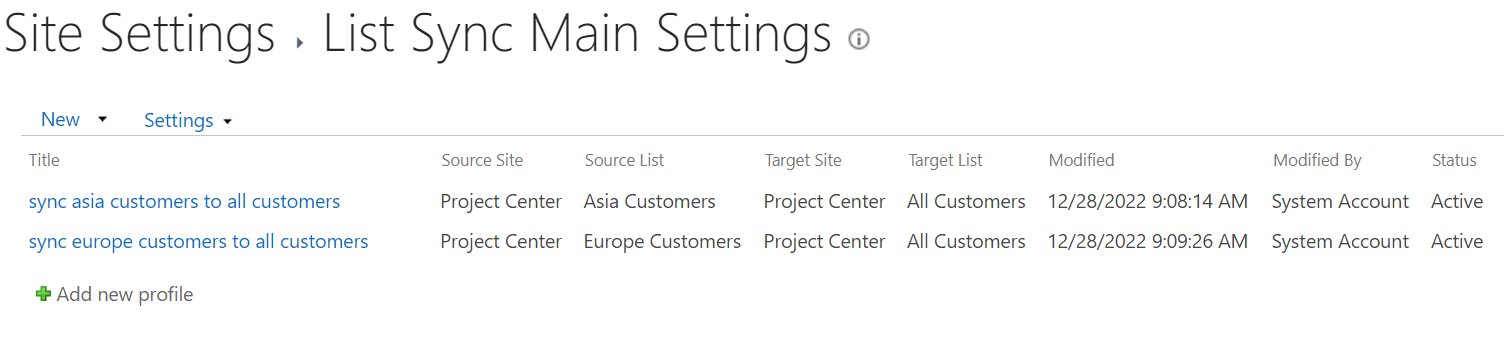Click the breadcrumb arrow after Site Settings

pyautogui.click(x=299, y=42)
